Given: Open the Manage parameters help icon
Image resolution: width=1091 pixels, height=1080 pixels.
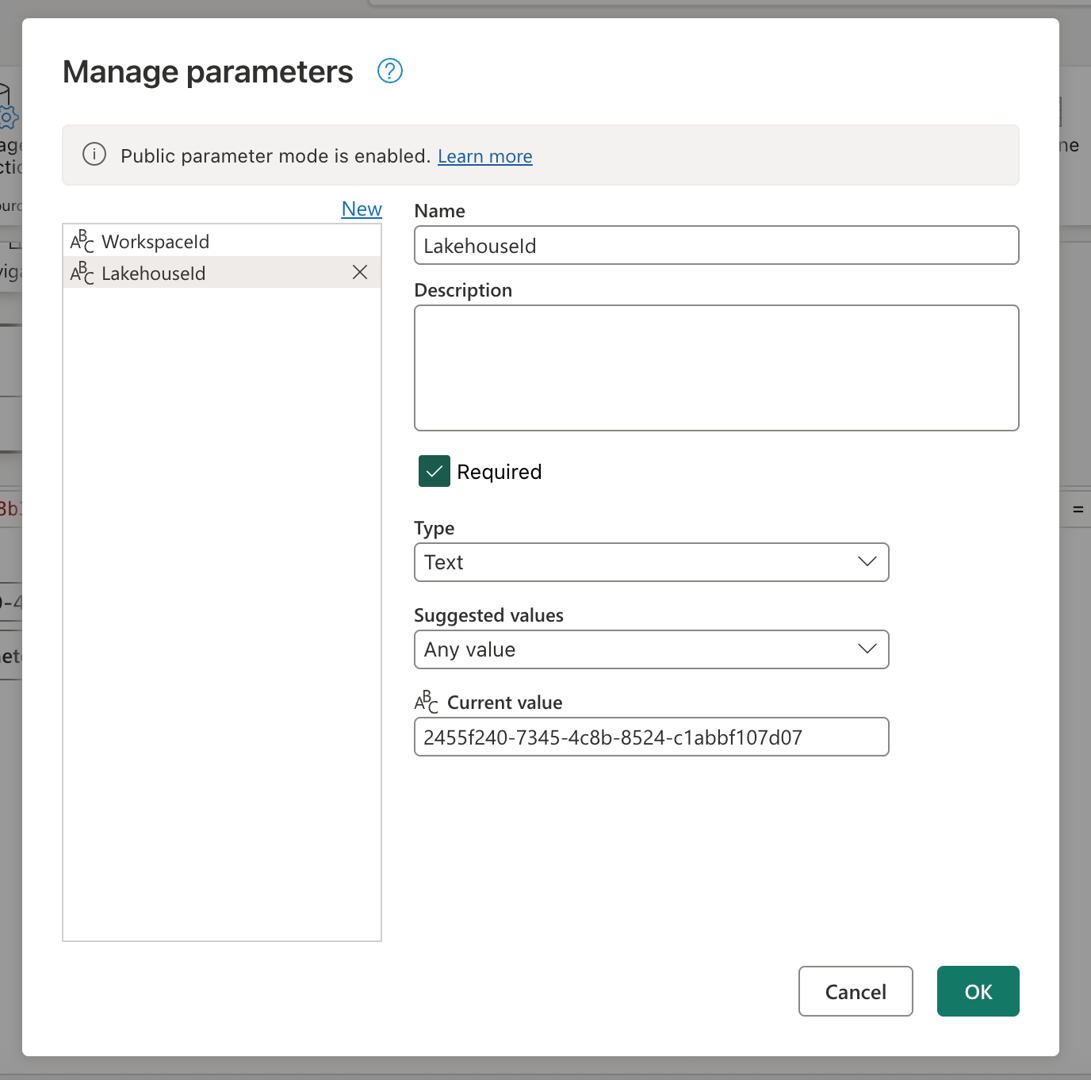Looking at the screenshot, I should click(x=389, y=71).
